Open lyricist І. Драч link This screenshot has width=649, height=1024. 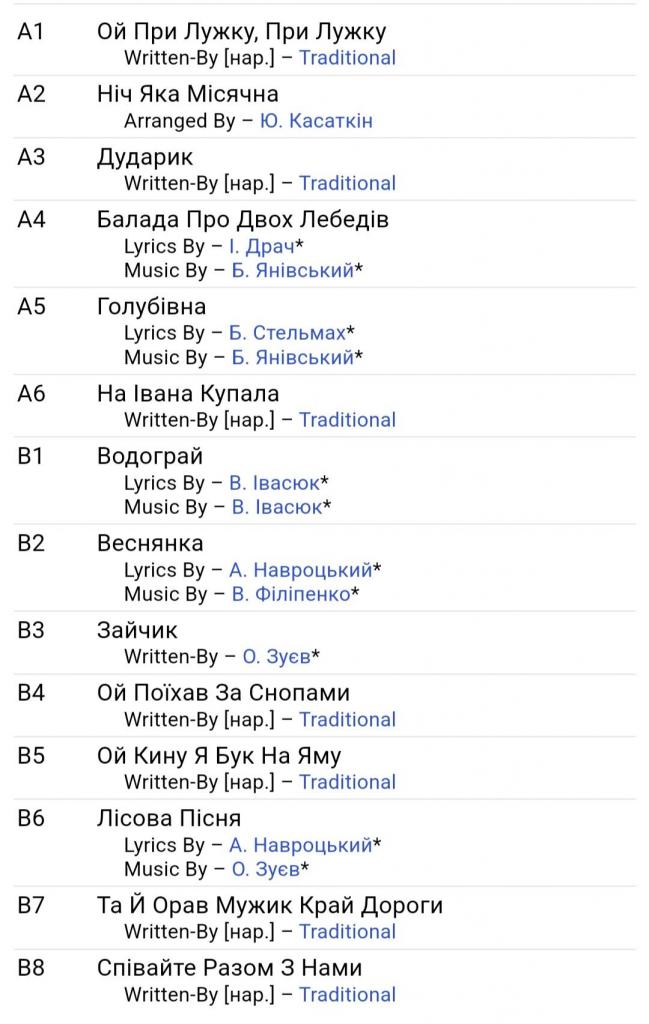pos(262,246)
